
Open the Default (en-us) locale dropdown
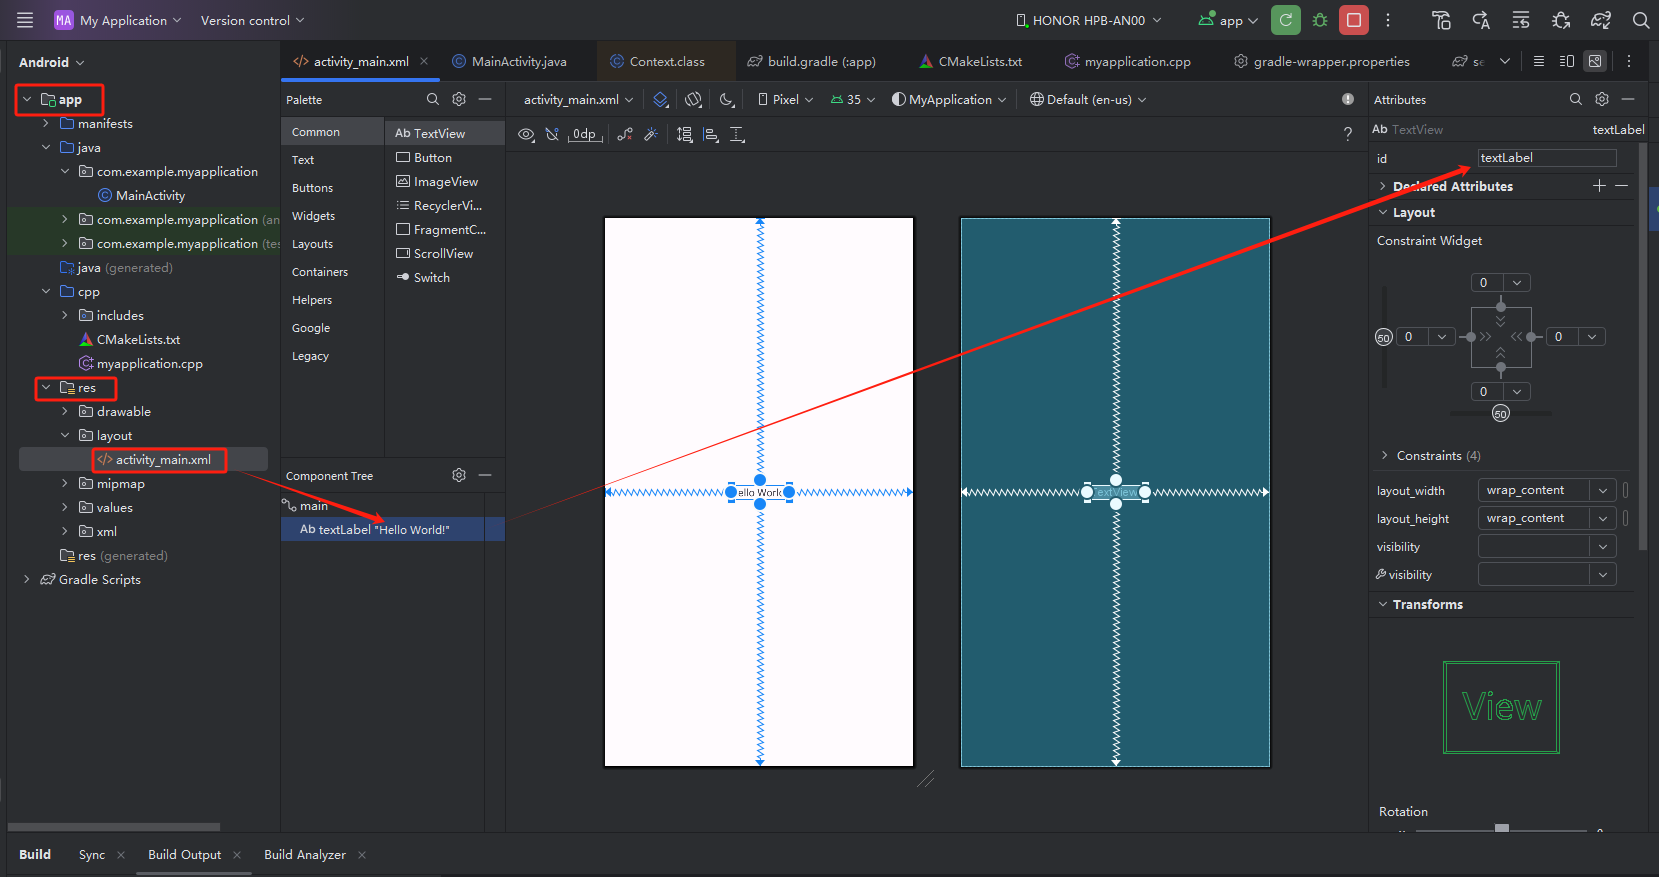click(1088, 99)
